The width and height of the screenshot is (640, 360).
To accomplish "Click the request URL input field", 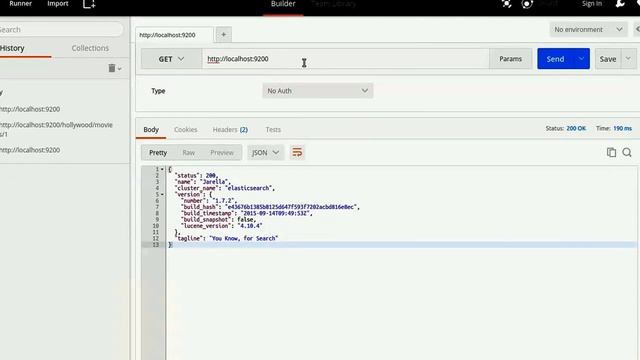I will pos(345,59).
